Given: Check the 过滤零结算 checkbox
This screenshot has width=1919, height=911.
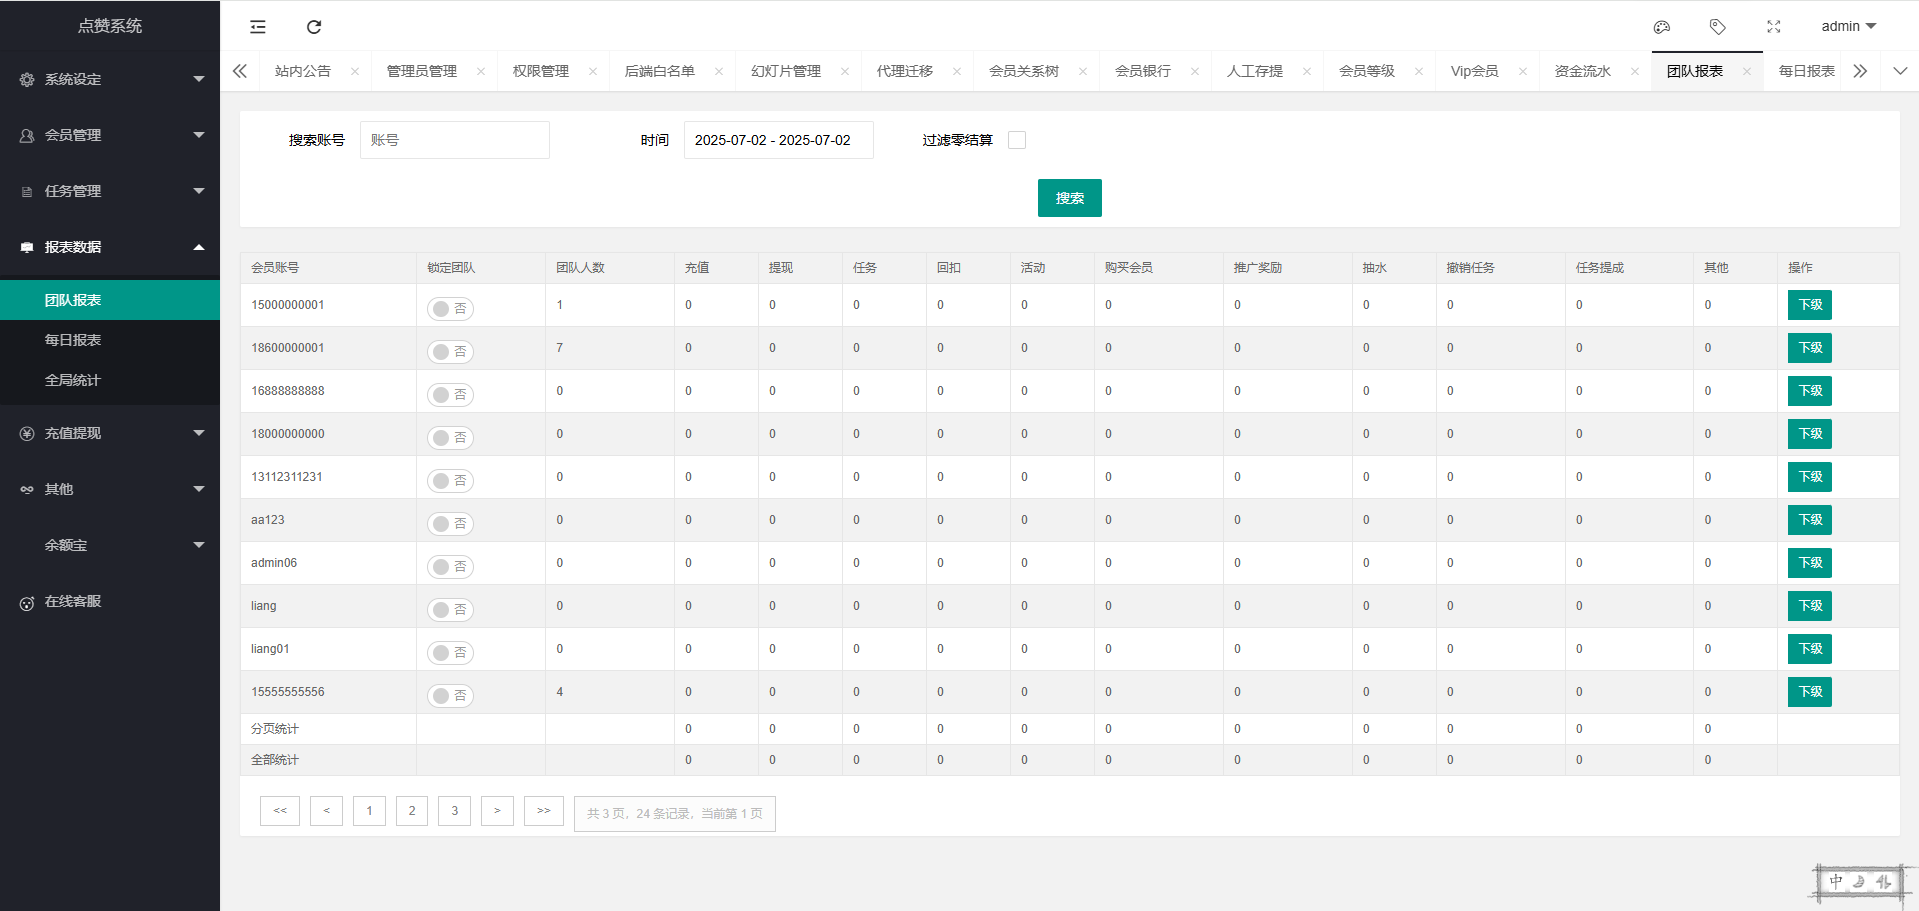Looking at the screenshot, I should (1017, 140).
